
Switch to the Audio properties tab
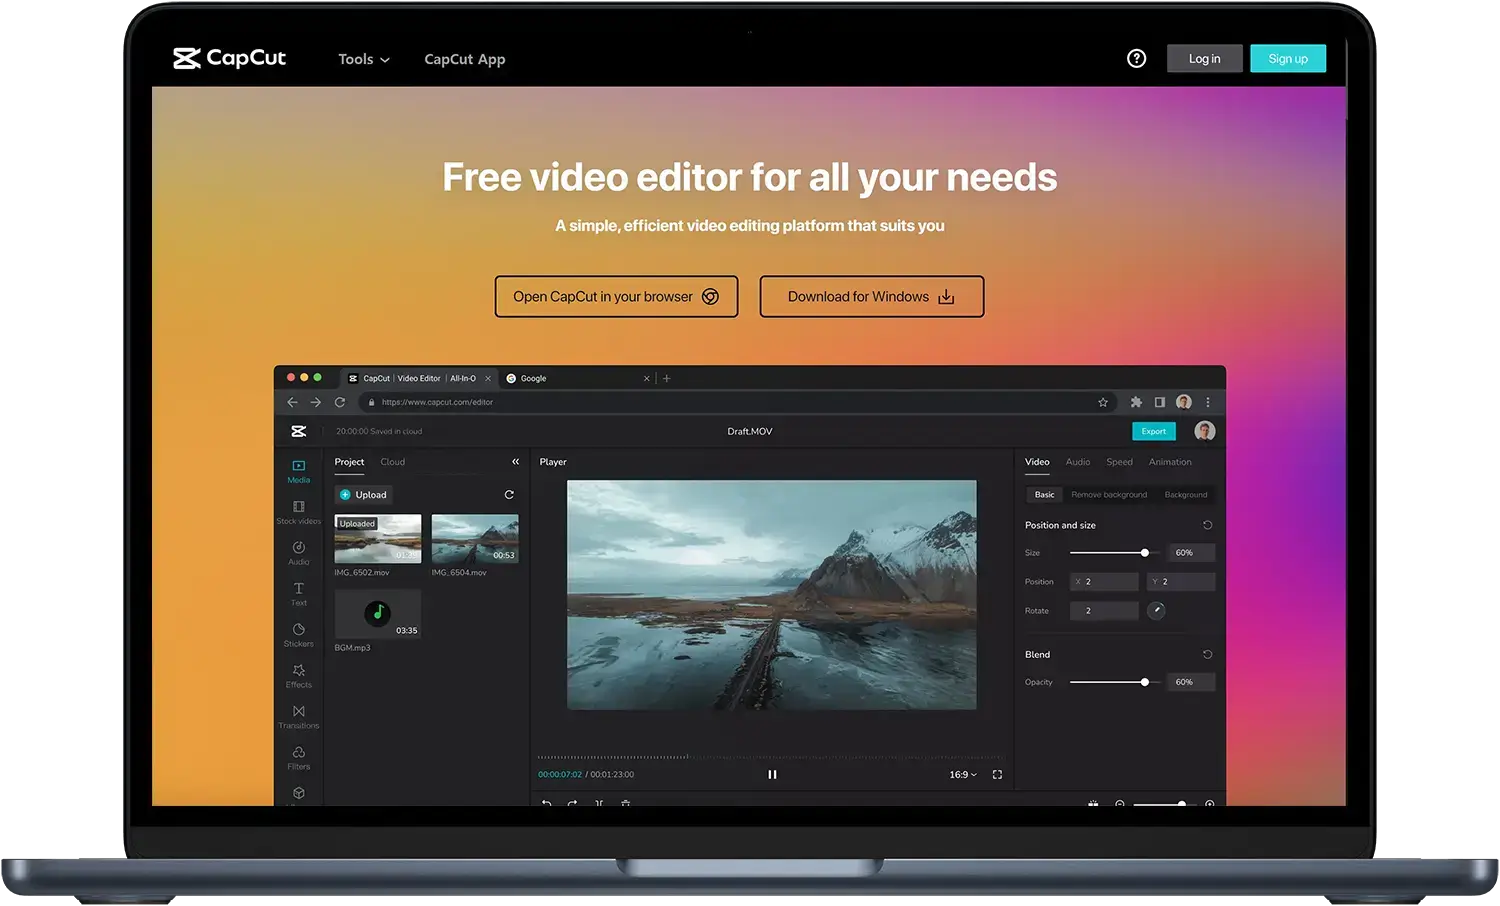1078,462
